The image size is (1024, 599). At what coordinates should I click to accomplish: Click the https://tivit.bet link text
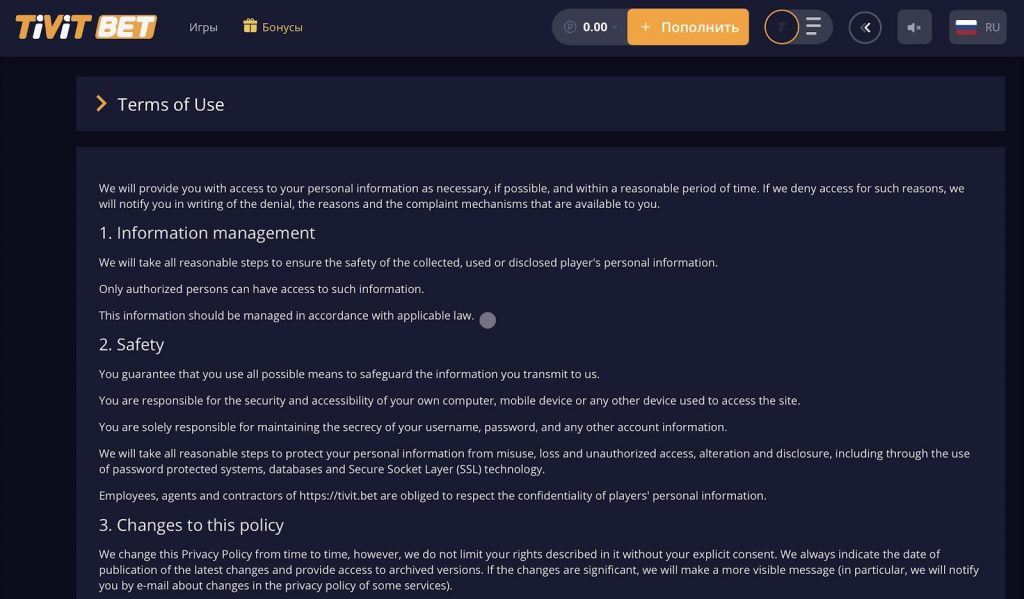point(338,496)
